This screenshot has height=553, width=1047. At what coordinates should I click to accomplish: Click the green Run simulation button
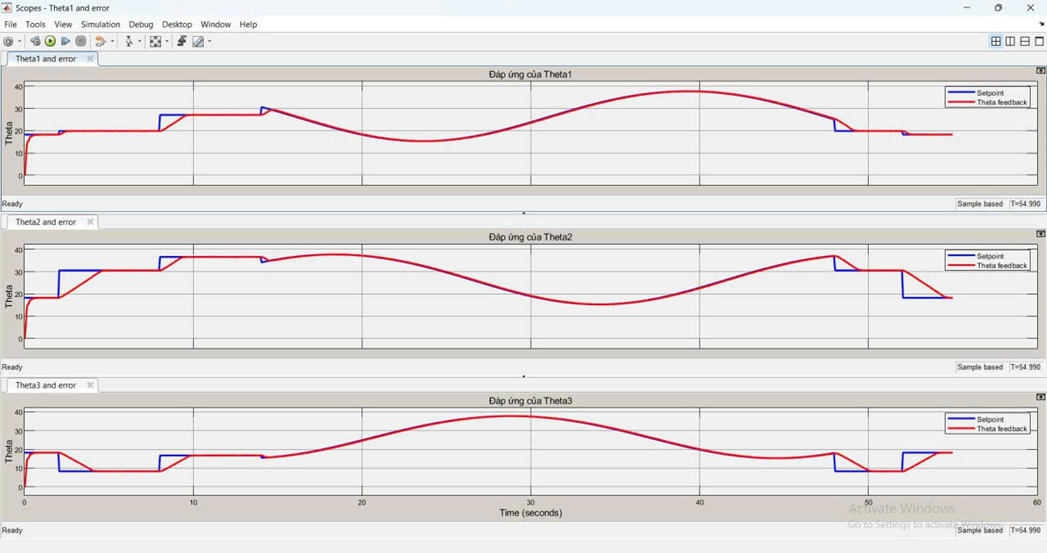point(50,42)
